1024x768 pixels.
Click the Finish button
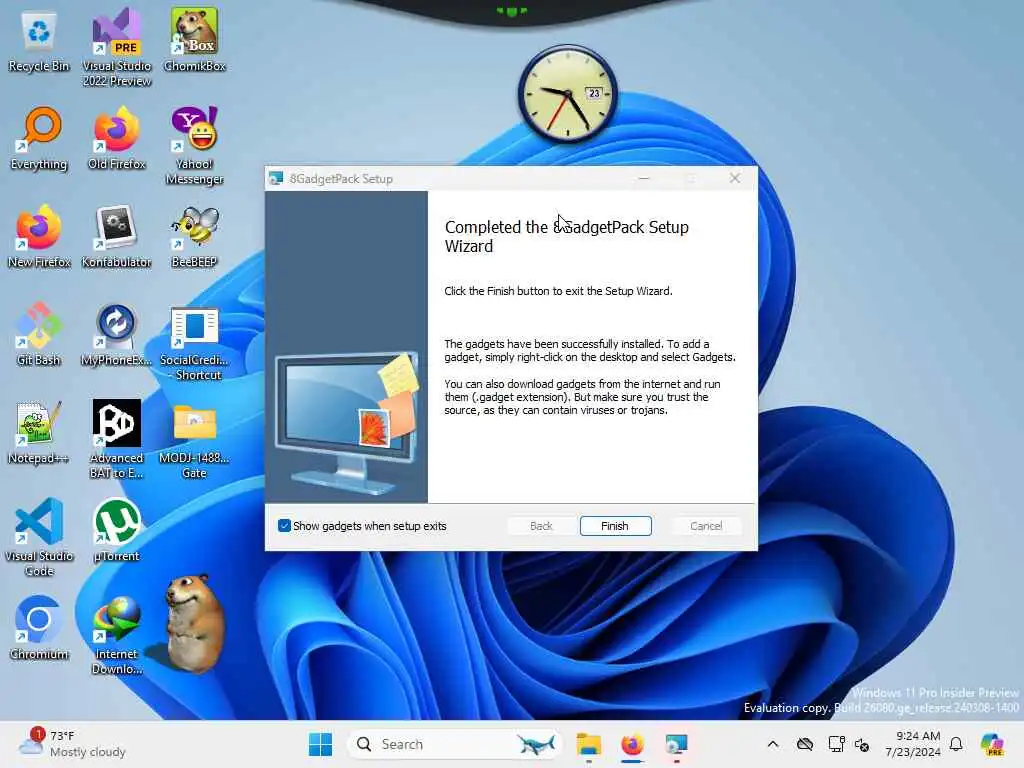click(x=615, y=526)
